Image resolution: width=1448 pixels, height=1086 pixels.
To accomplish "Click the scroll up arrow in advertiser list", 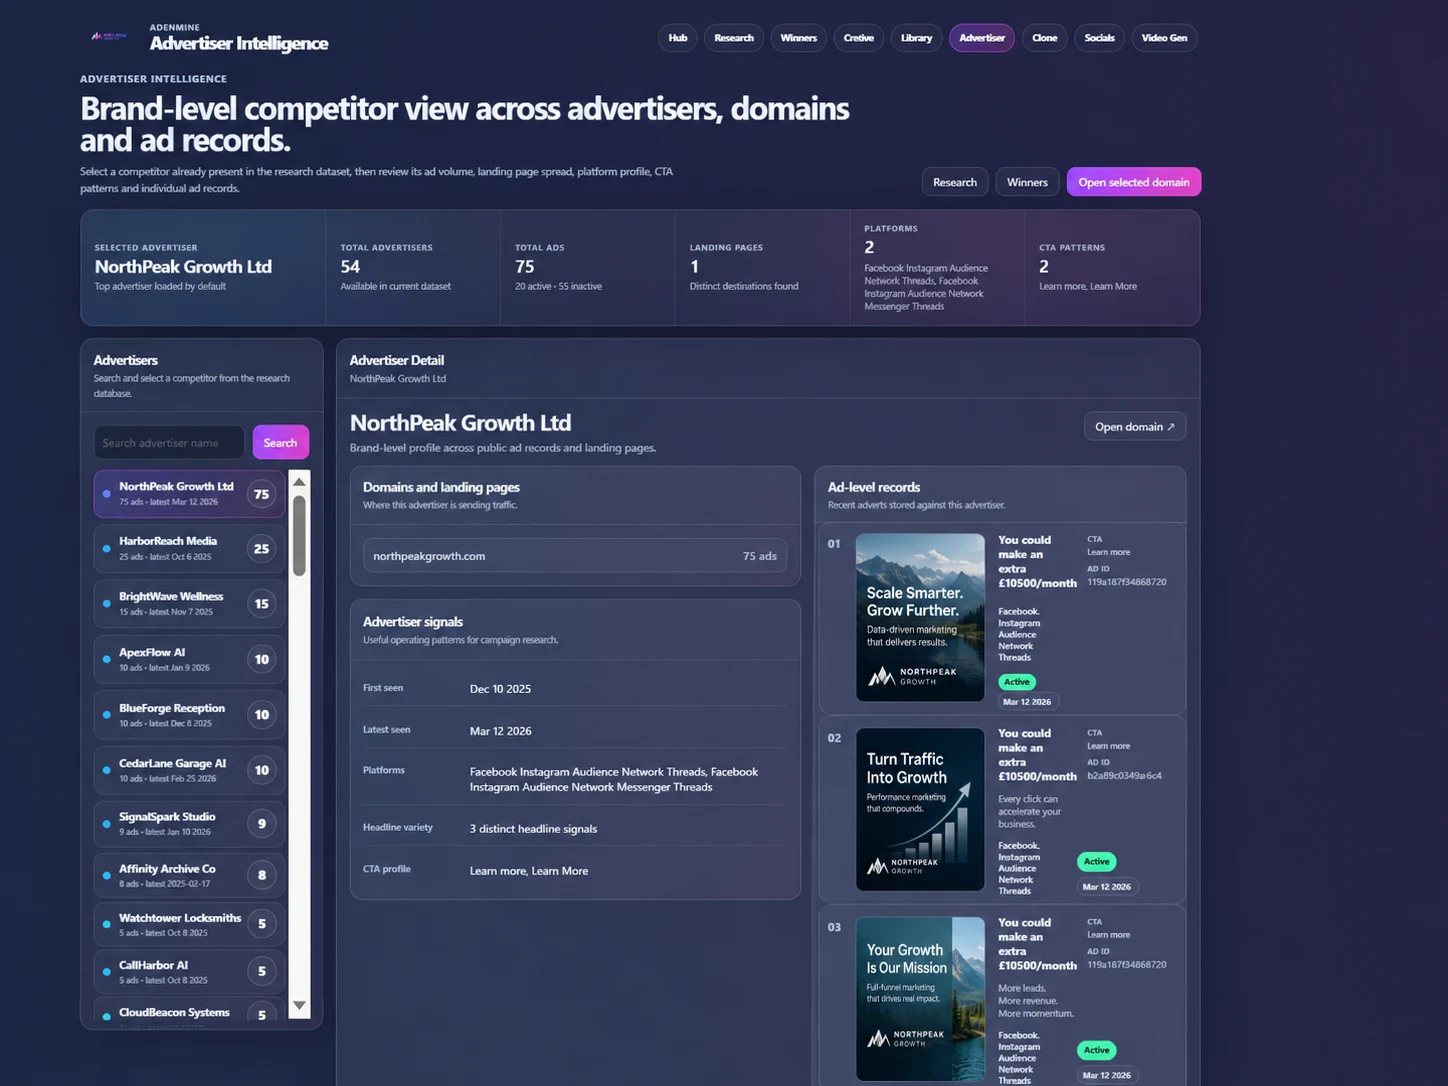I will [x=299, y=481].
